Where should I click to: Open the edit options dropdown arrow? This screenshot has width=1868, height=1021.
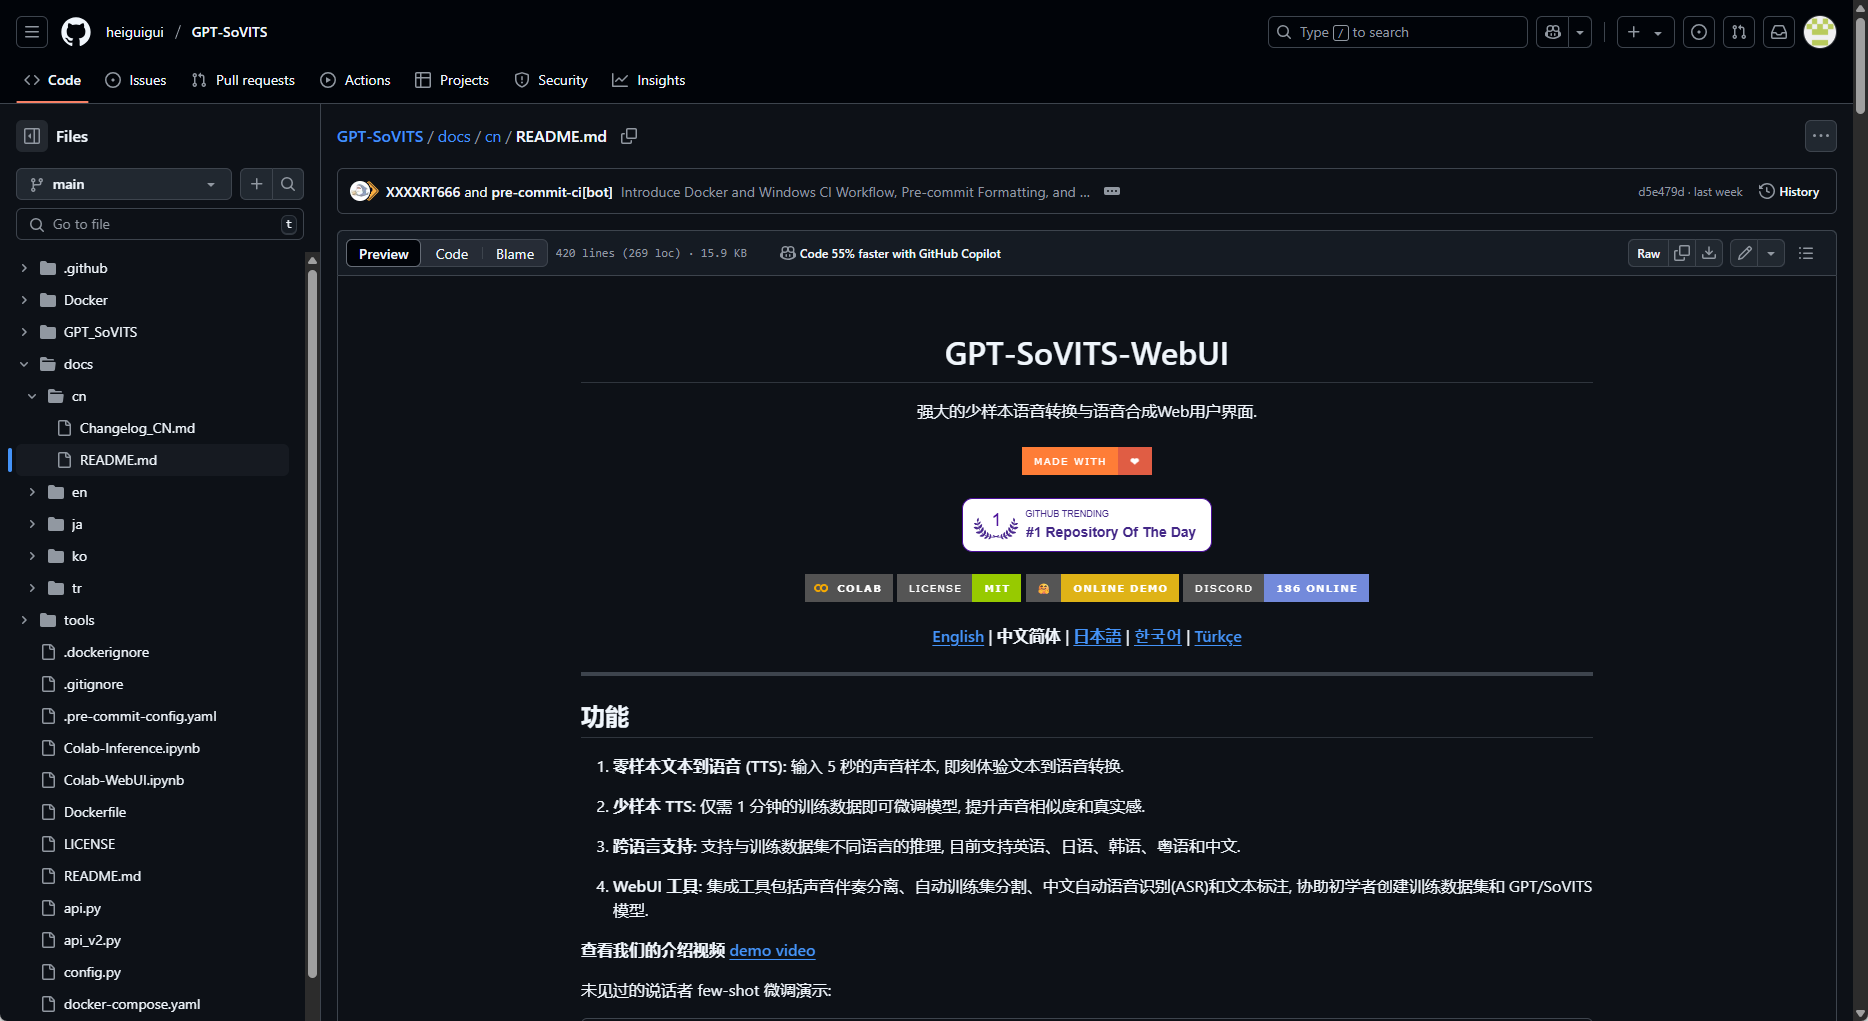(1771, 253)
